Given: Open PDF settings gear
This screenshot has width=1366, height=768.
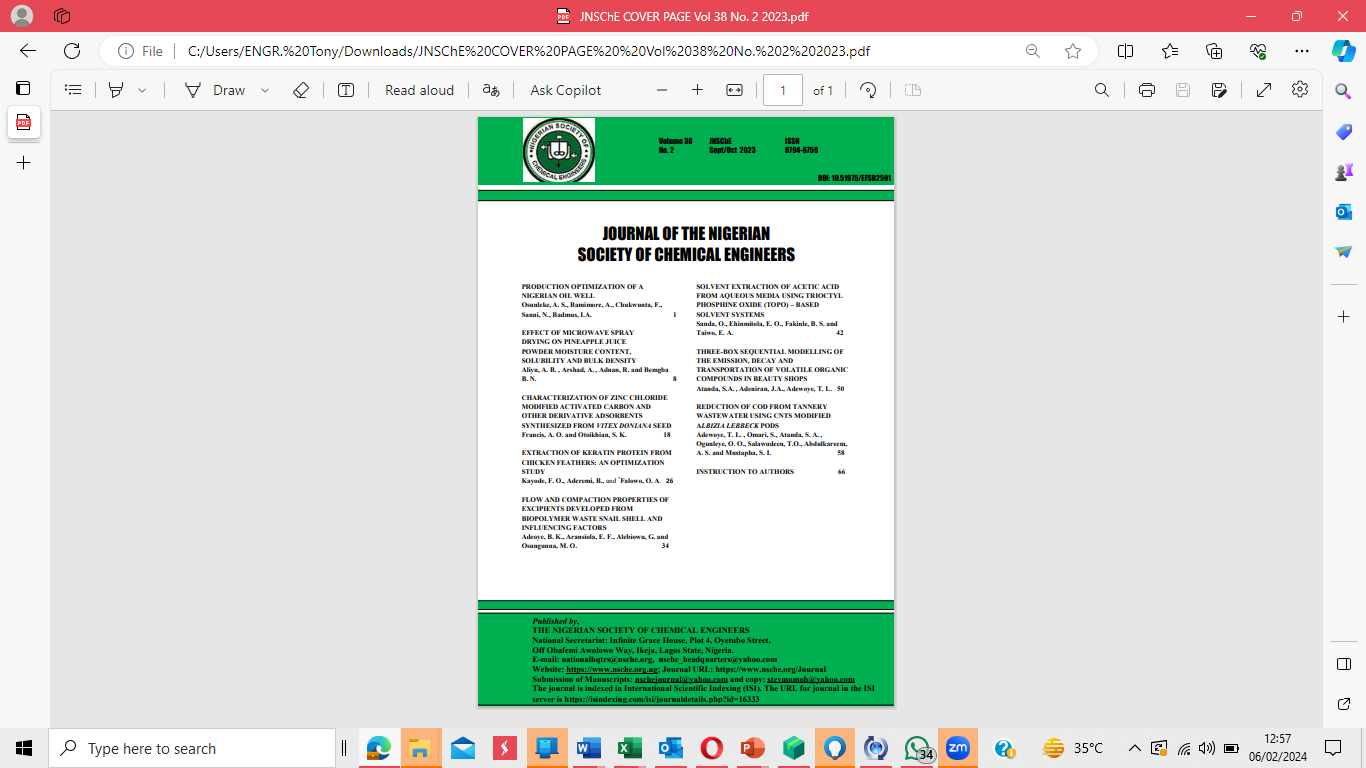Looking at the screenshot, I should (1300, 89).
